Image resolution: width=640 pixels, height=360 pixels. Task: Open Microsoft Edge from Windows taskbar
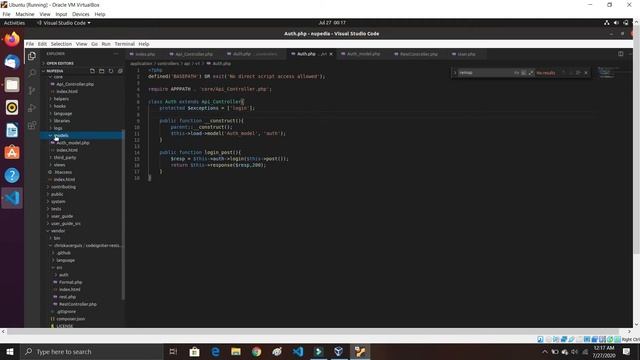click(x=215, y=351)
